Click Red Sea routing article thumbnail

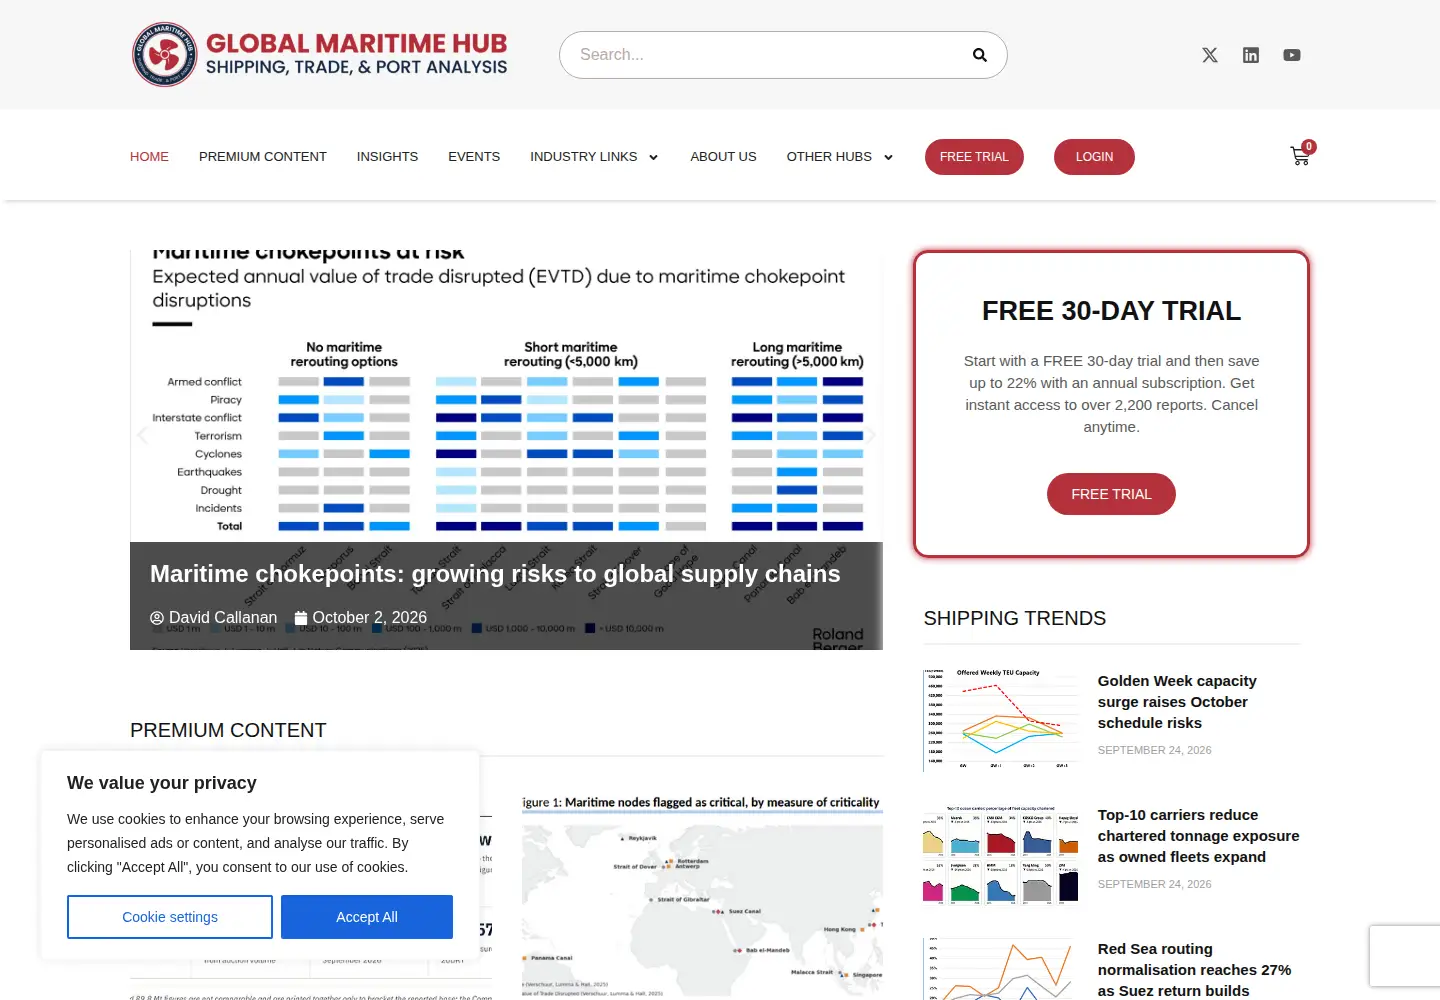tap(1002, 969)
